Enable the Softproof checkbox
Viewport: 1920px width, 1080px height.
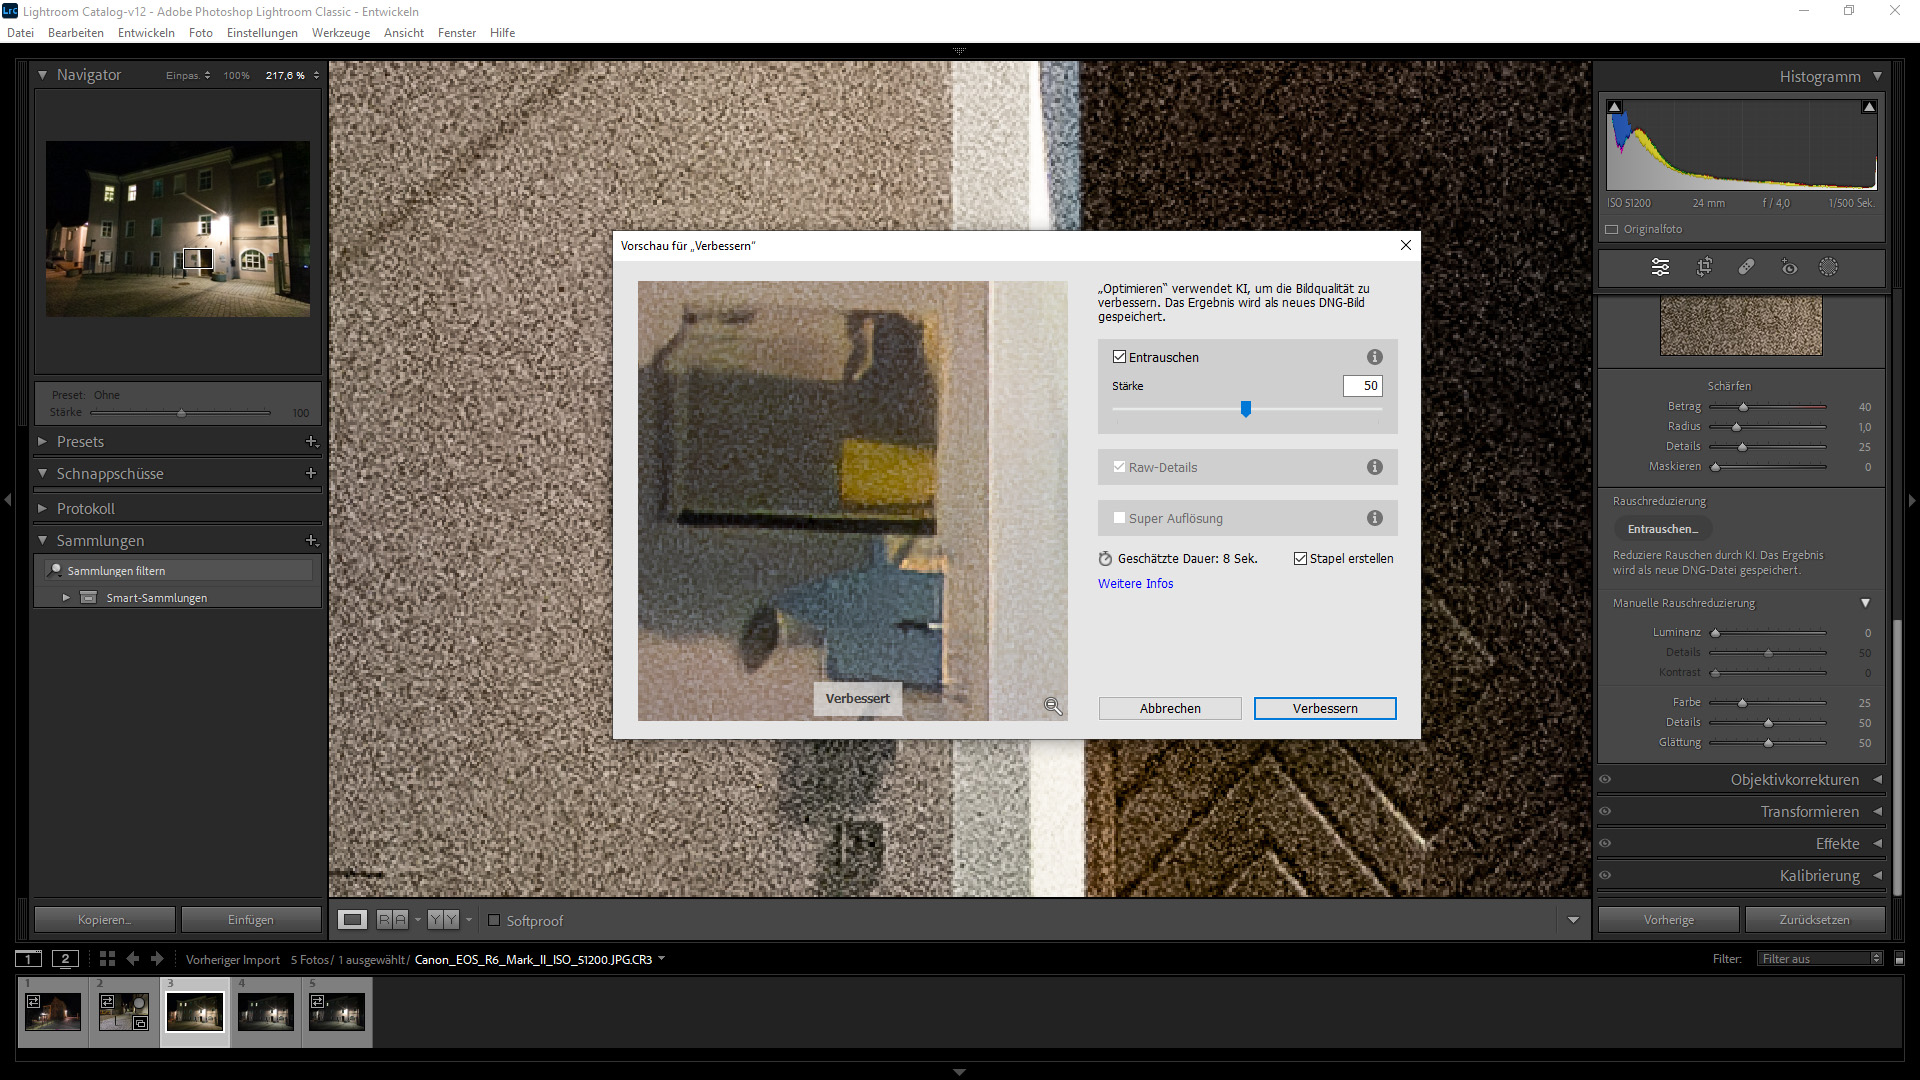point(494,920)
